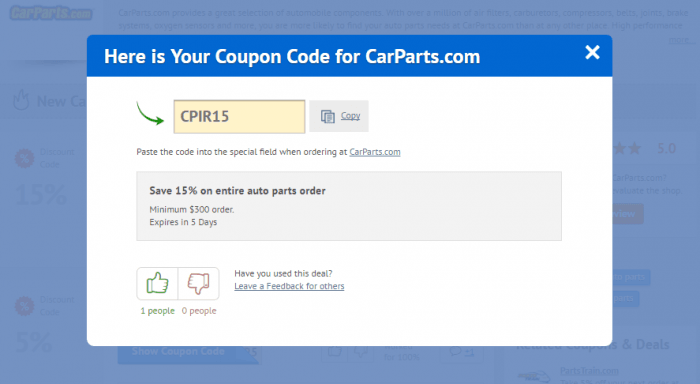Click the 5% discount code percent badge
This screenshot has height=384, width=700.
[24, 306]
